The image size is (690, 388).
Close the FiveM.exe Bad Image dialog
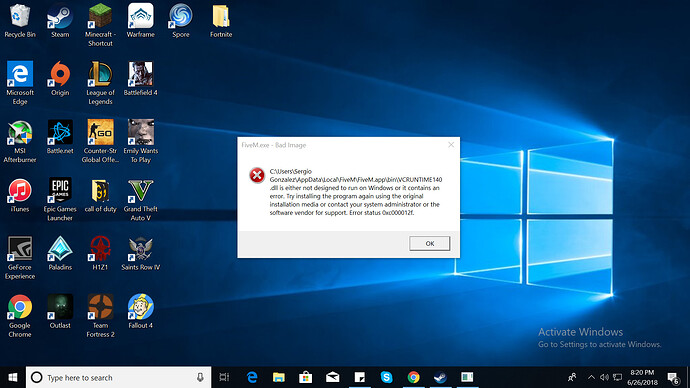coord(451,145)
